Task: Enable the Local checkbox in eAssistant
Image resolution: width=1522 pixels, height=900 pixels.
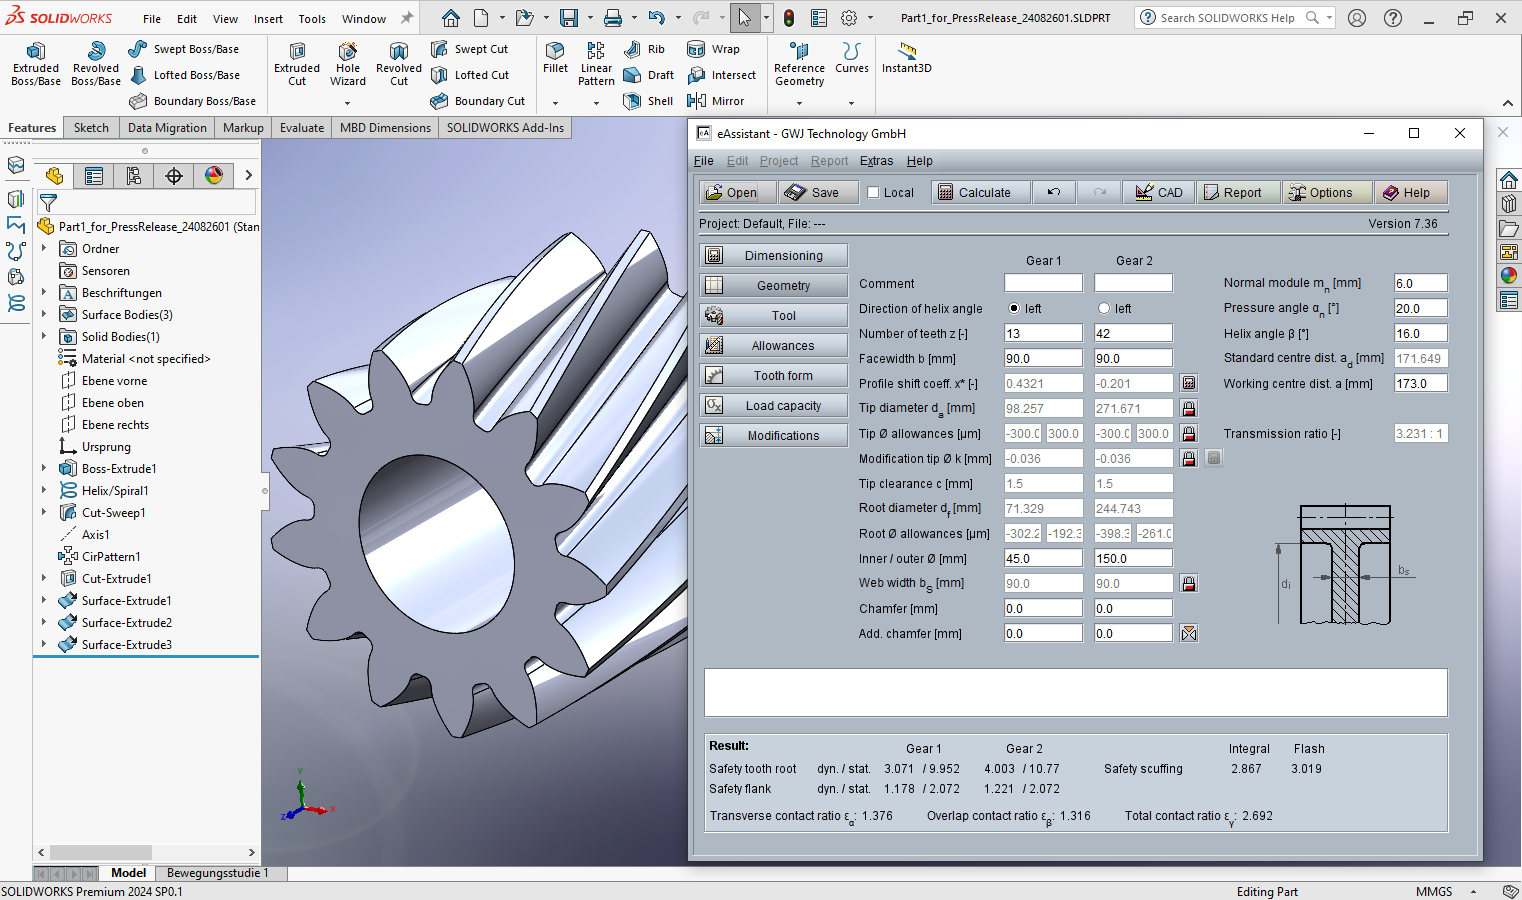Action: click(x=873, y=192)
